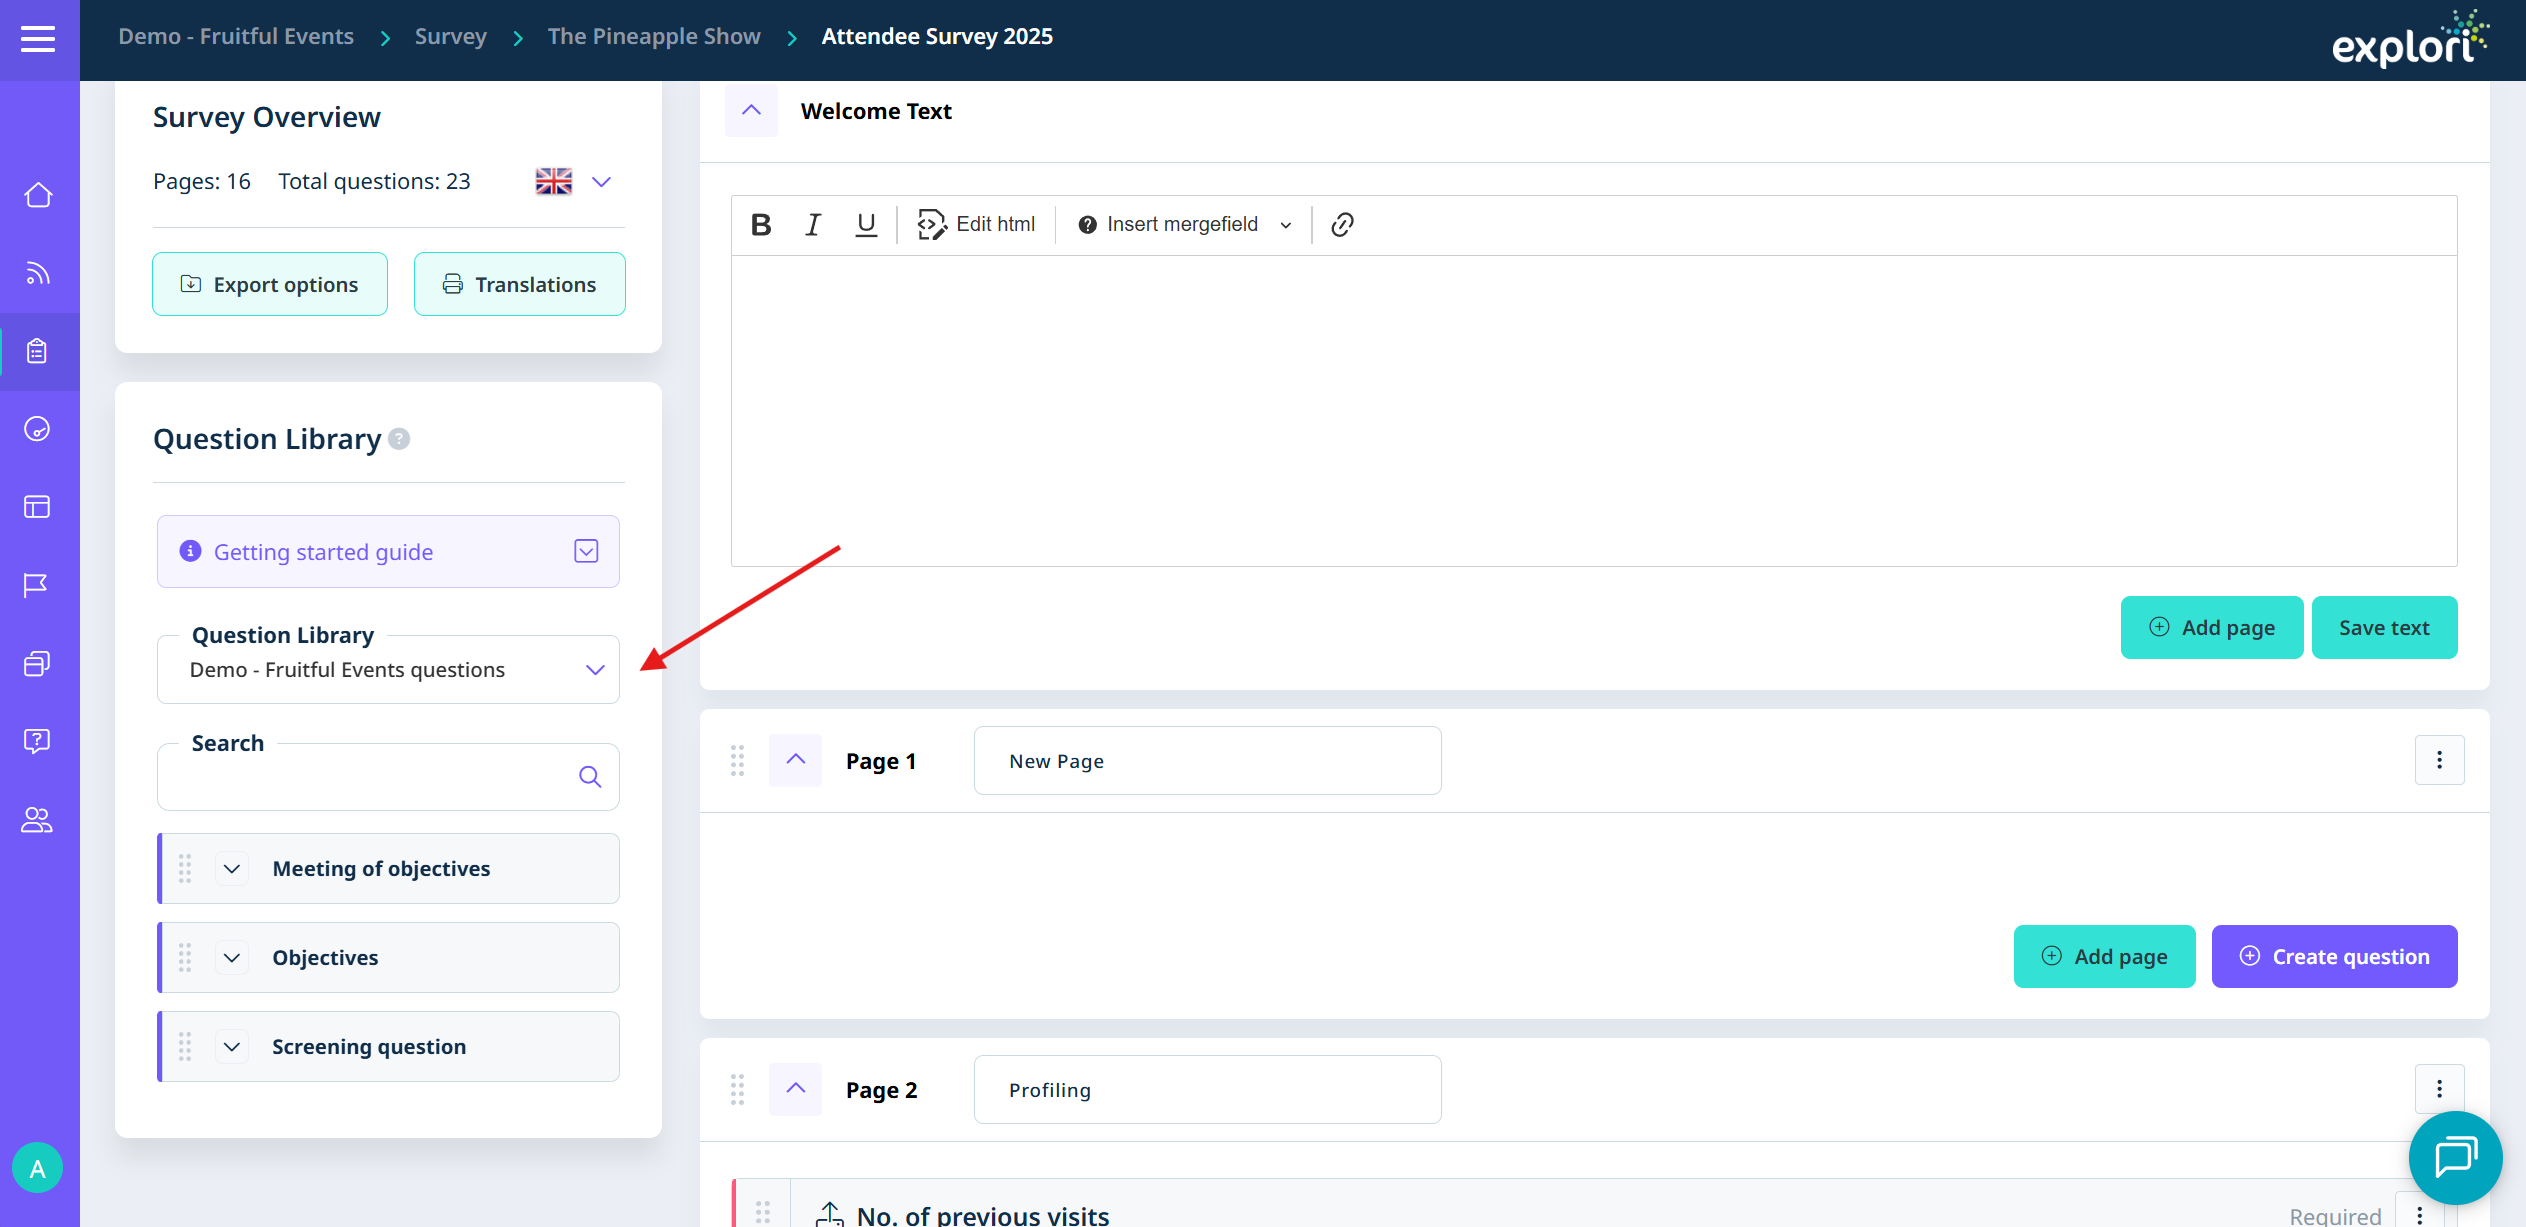Screen dimensions: 2526x1227
Task: Open the feed icon in sidebar
Action: tap(38, 273)
